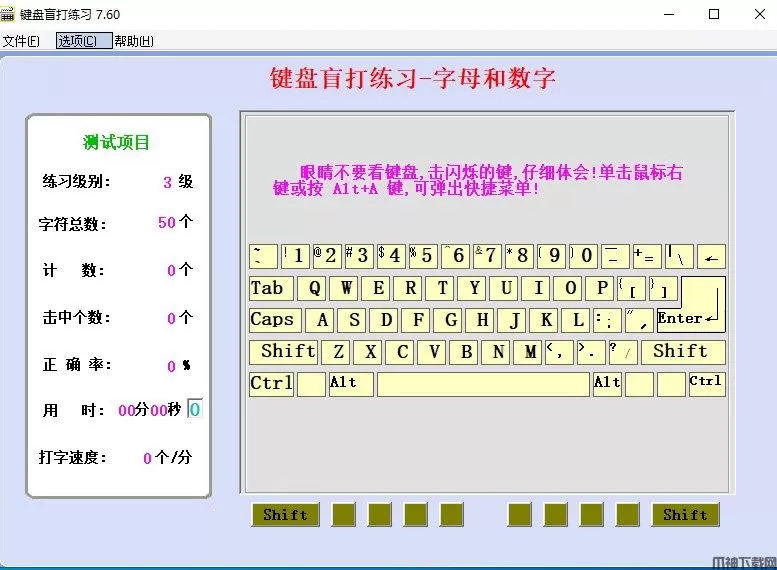
Task: Click the F key on virtual keyboard
Action: (x=416, y=320)
